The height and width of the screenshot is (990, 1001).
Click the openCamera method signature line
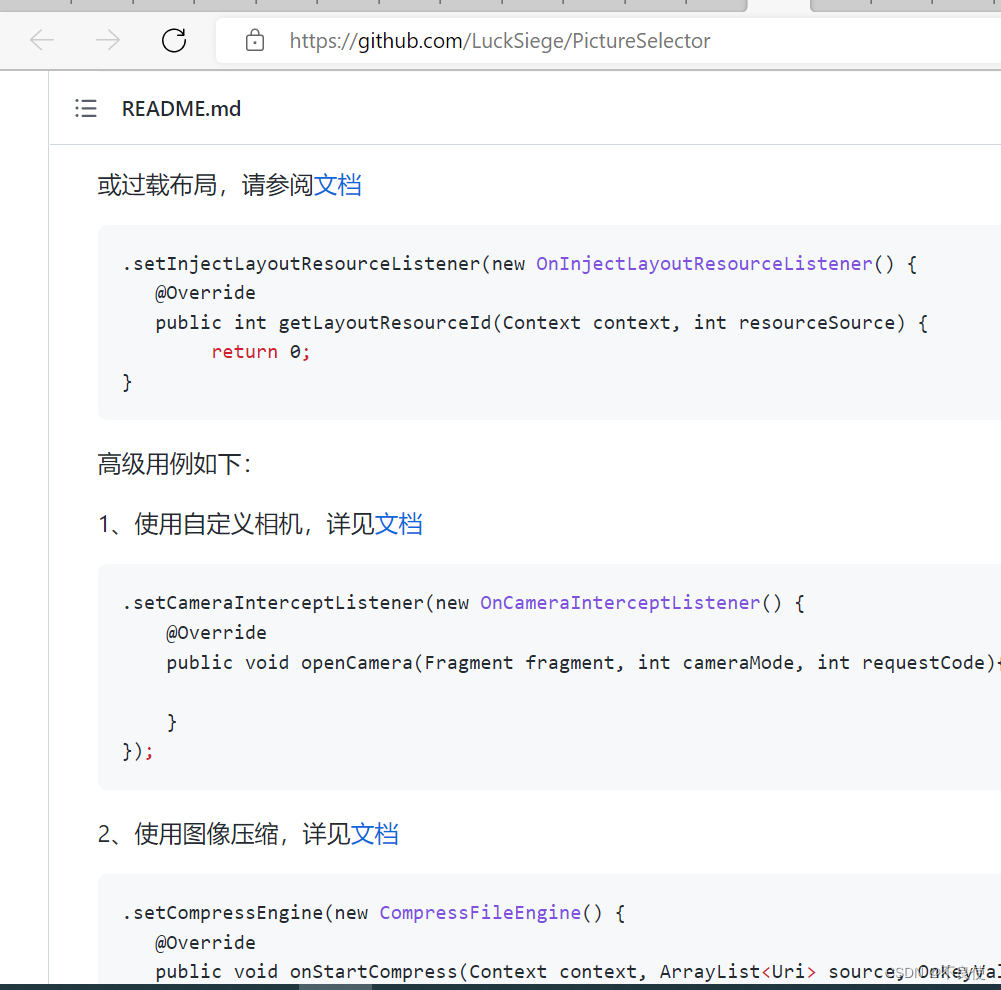(582, 663)
